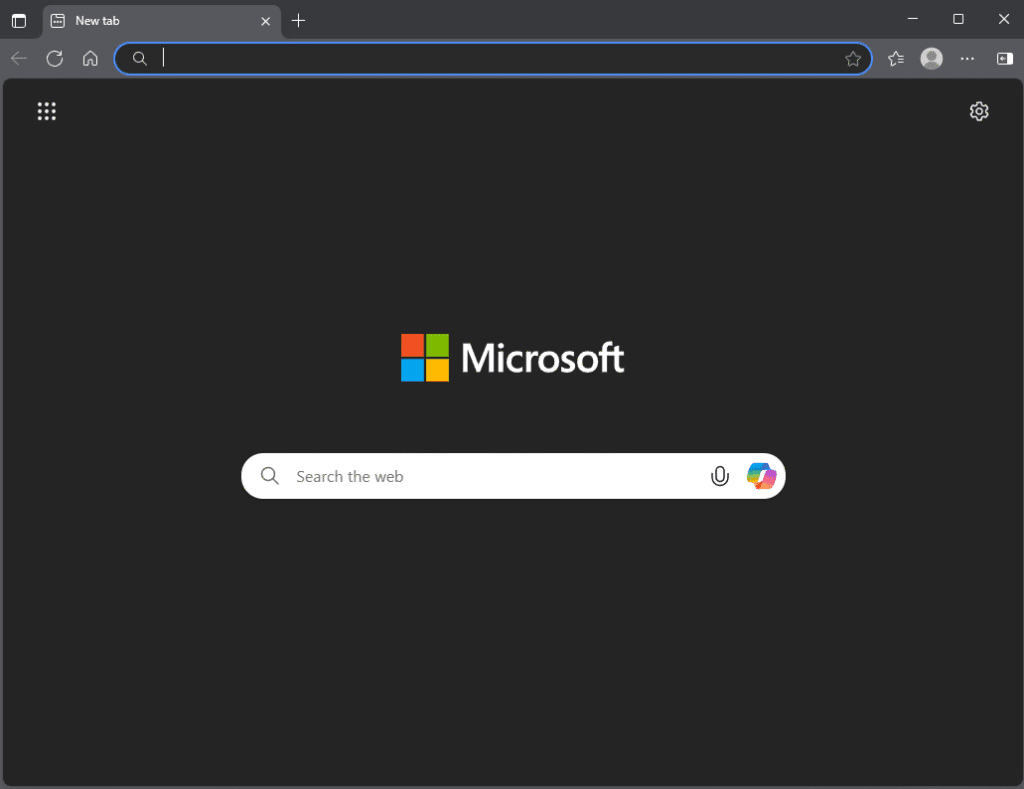The width and height of the screenshot is (1024, 789).
Task: Maximize the browser window
Action: coord(958,19)
